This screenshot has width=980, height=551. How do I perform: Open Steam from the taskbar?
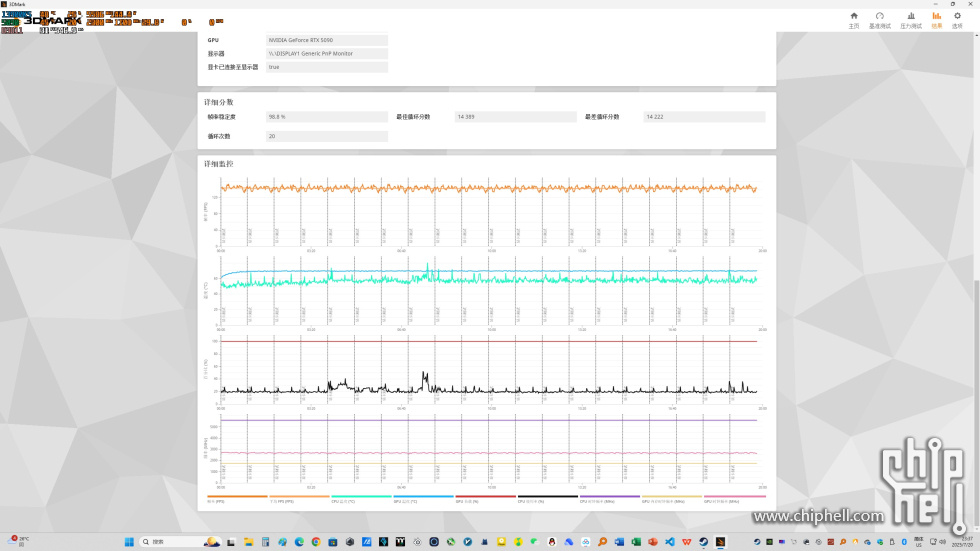[704, 542]
